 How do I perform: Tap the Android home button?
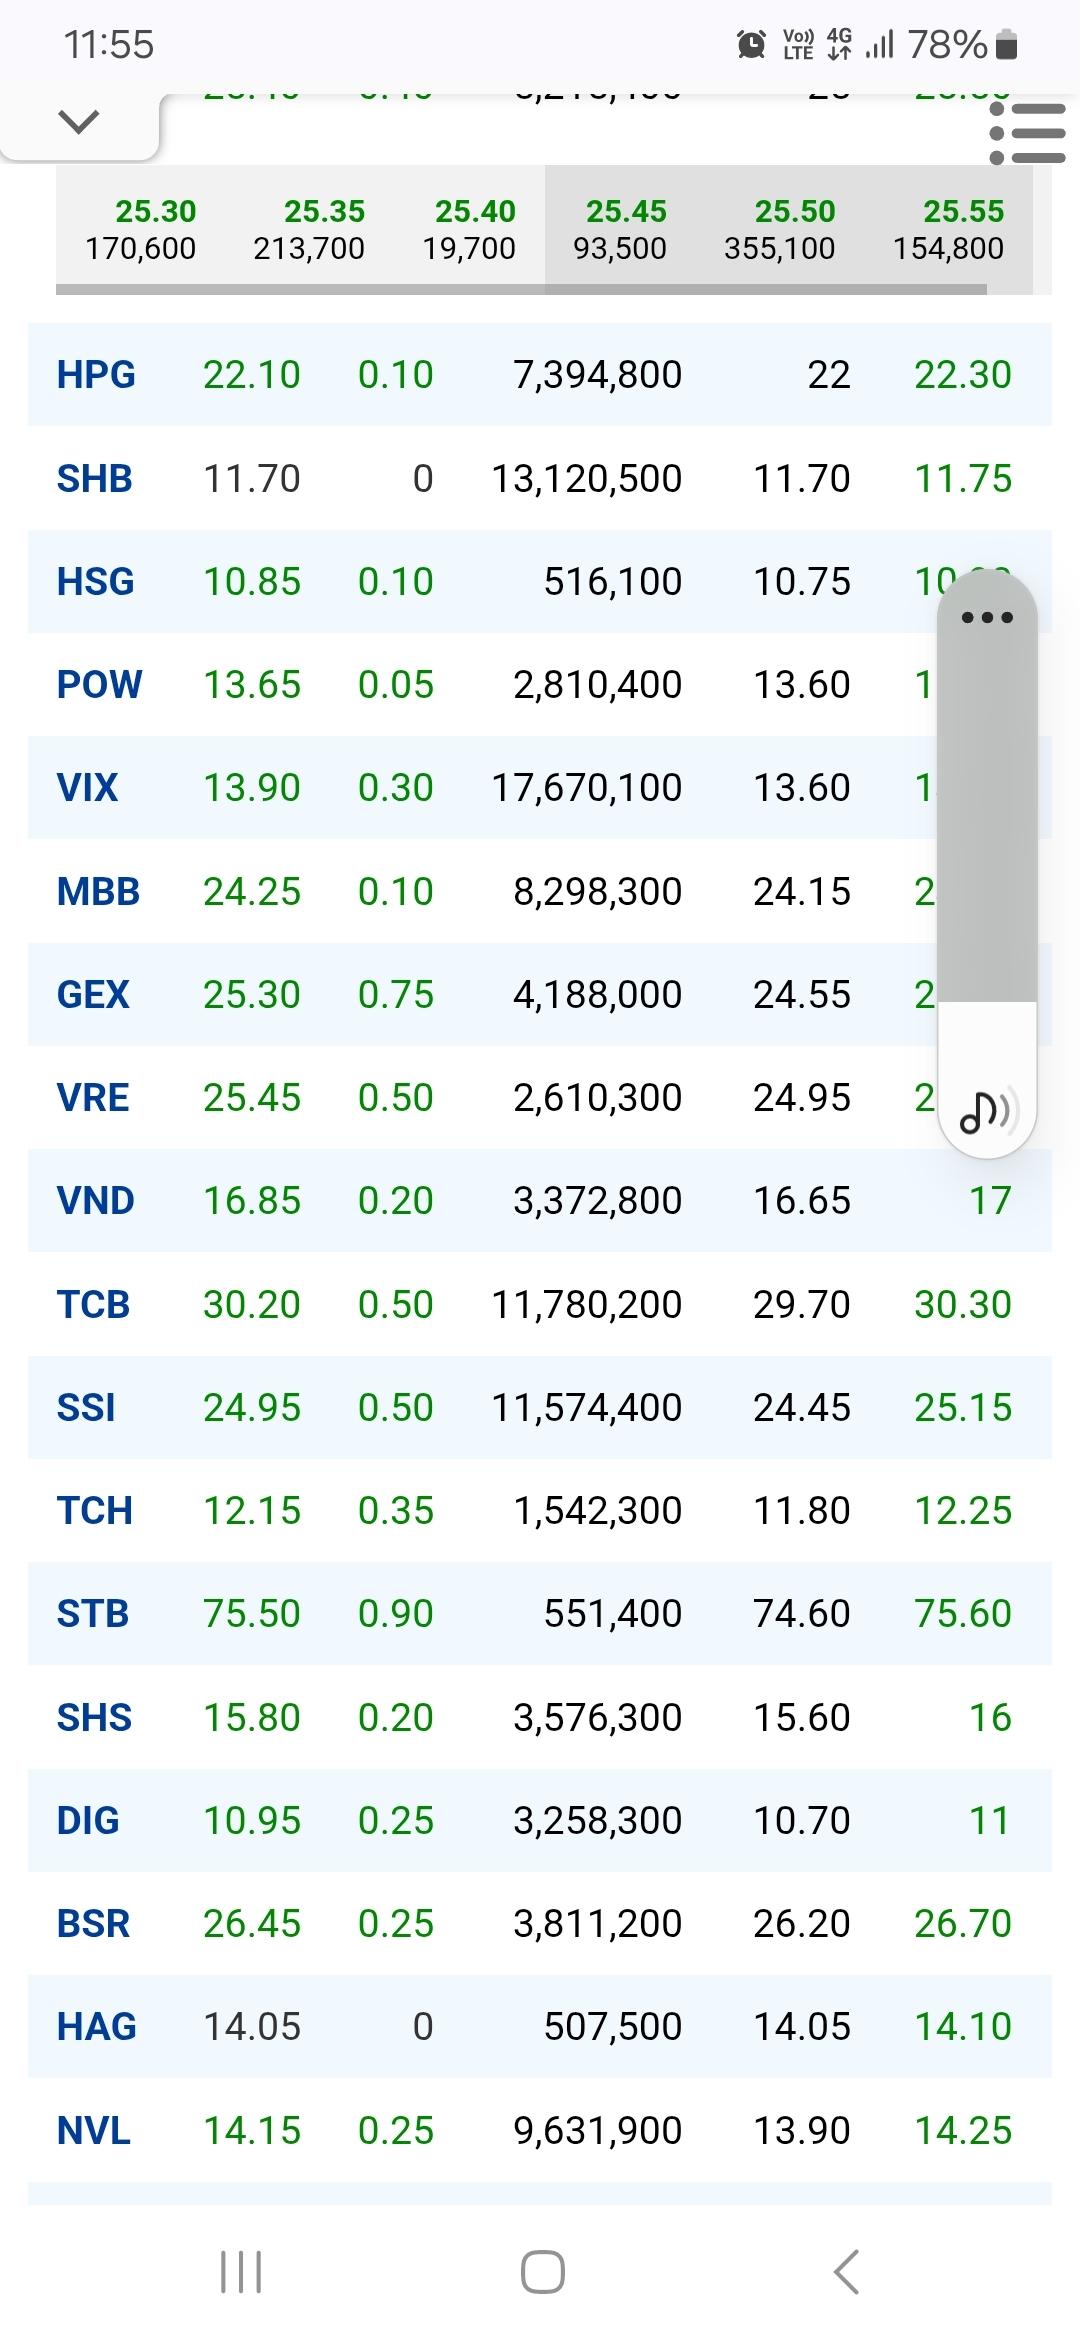click(543, 2272)
